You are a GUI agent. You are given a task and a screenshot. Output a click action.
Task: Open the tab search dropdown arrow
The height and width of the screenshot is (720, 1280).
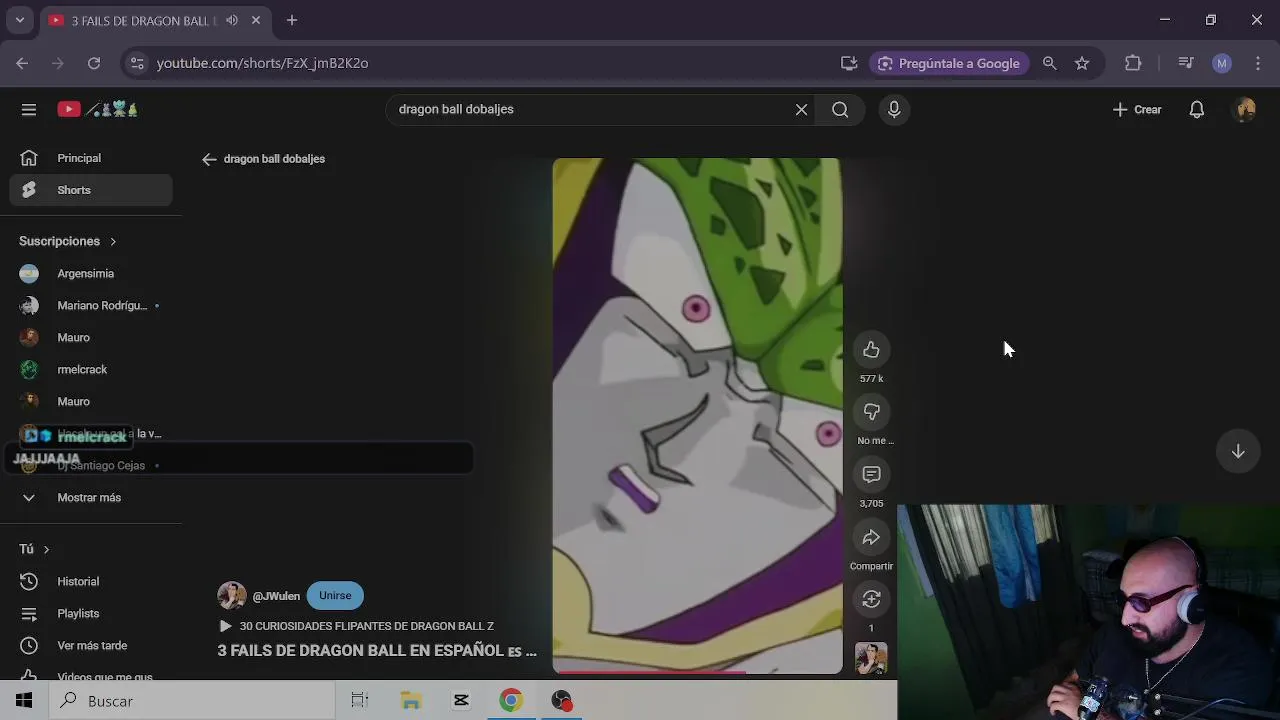click(19, 20)
